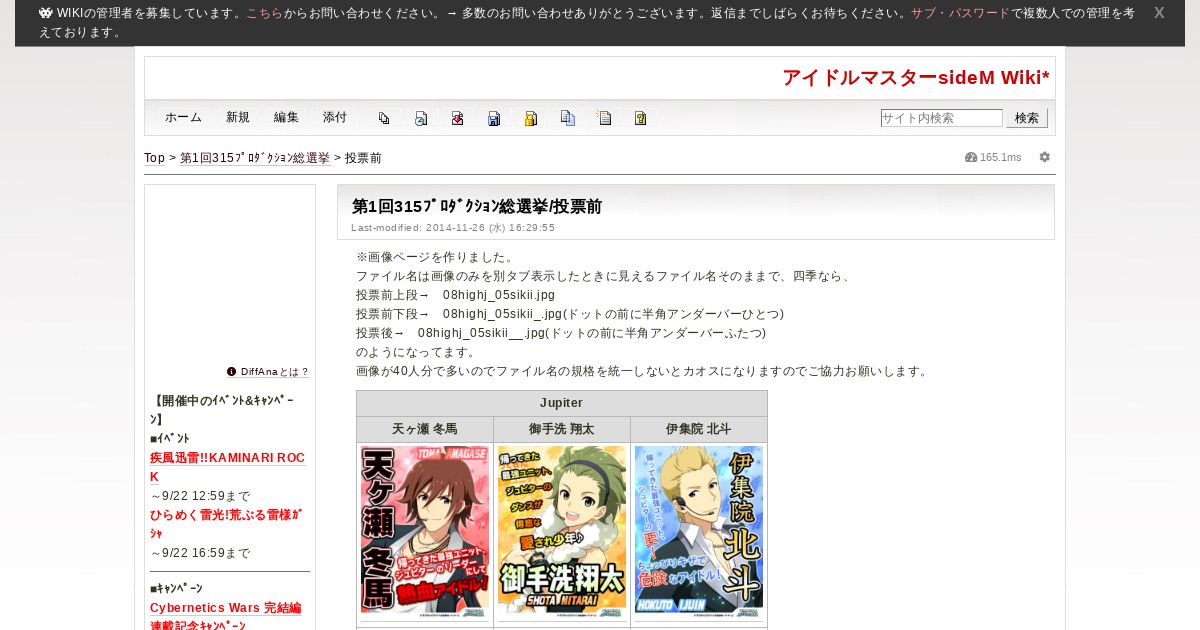Screen dimensions: 1200x630
Task: Click the copy page icon in toolbar
Action: point(384,118)
